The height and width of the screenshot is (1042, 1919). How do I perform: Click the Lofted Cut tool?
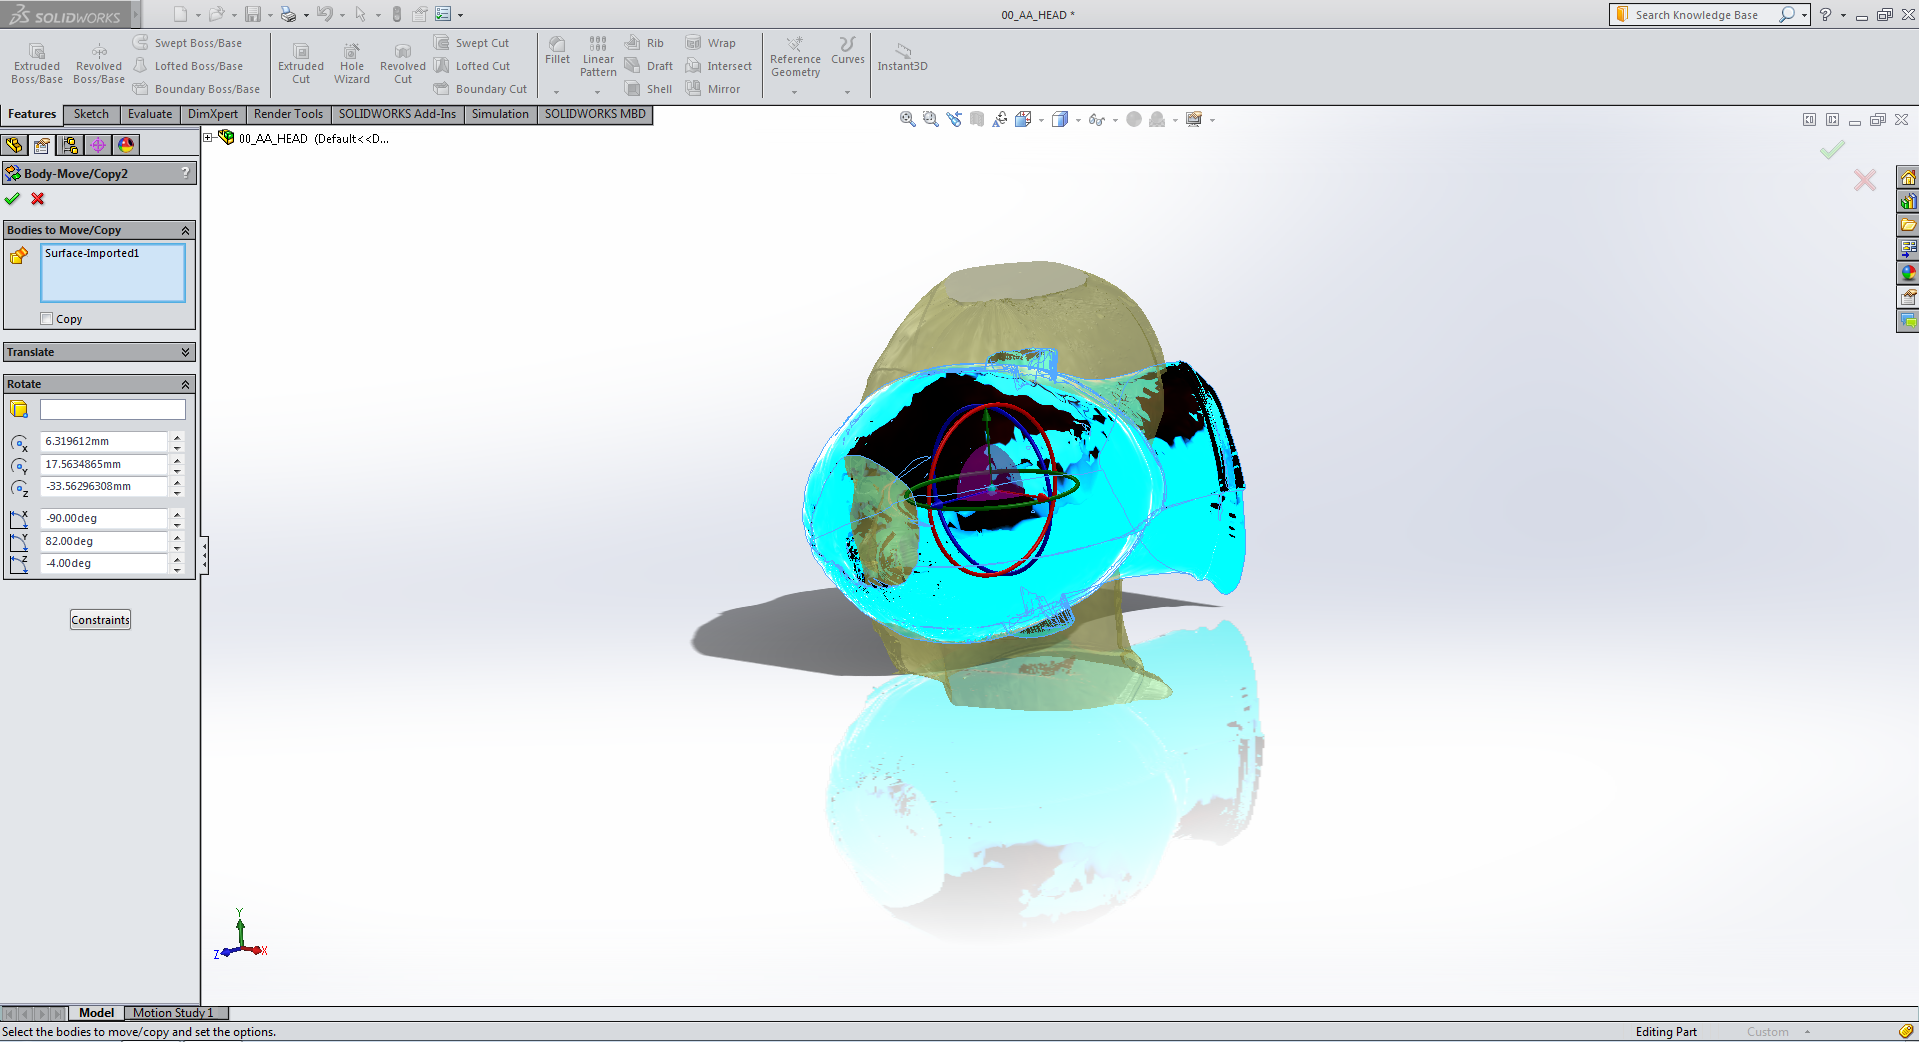(x=472, y=66)
